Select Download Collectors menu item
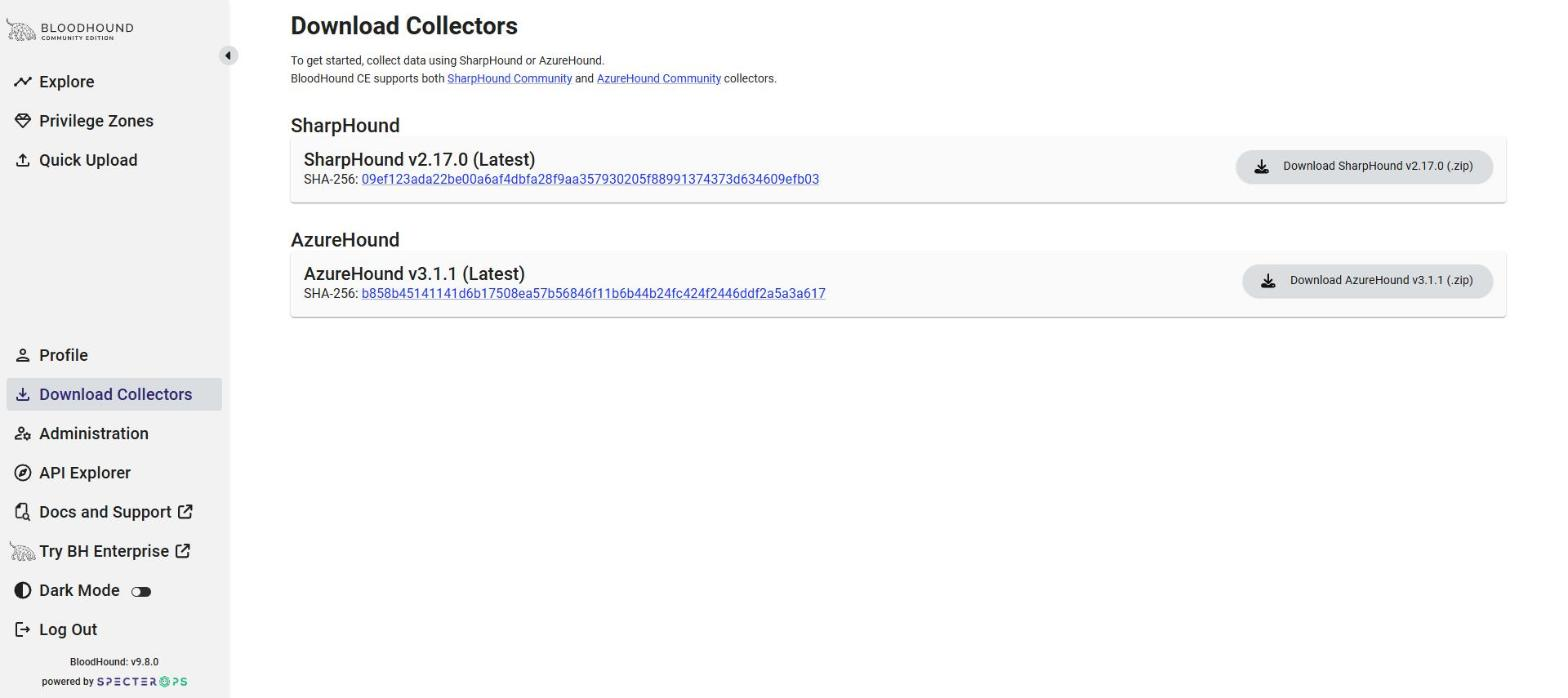Screen dimensions: 1568x698 (x=114, y=394)
